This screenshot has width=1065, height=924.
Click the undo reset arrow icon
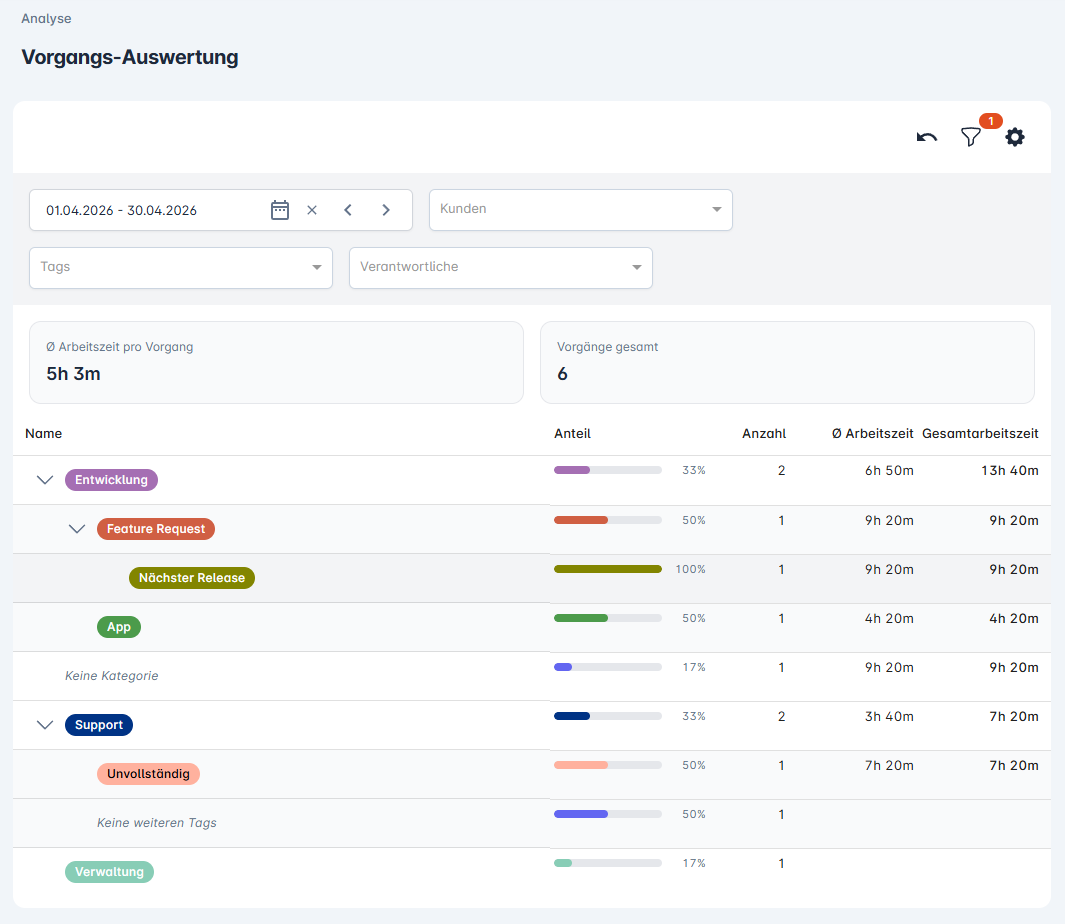pos(927,138)
